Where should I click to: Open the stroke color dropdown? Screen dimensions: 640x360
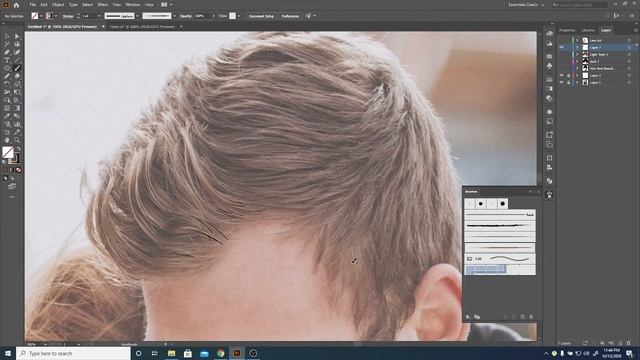coord(56,16)
